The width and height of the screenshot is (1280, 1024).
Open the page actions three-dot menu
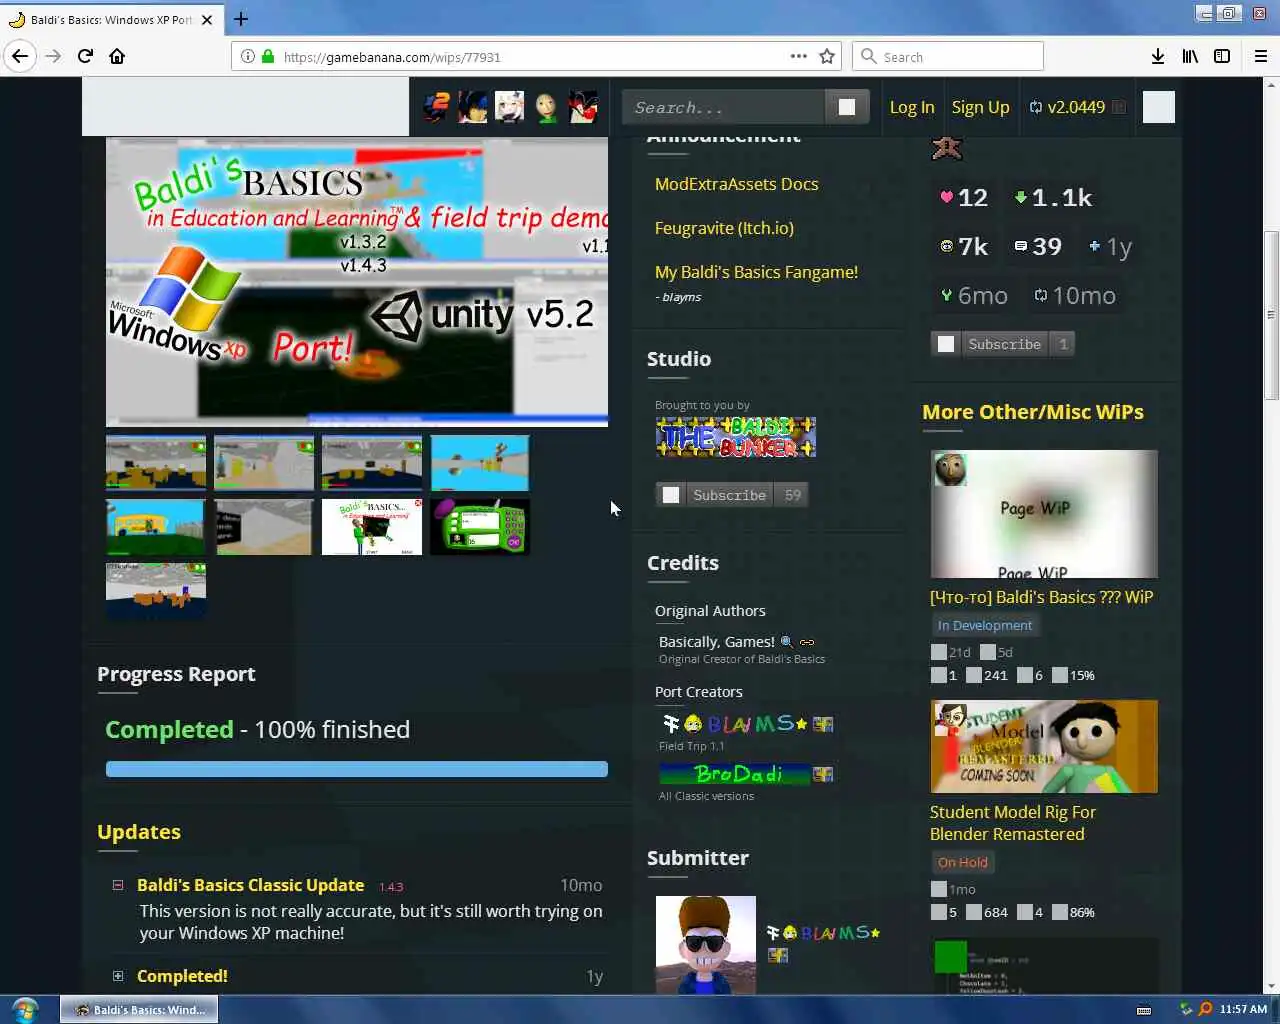pos(798,56)
